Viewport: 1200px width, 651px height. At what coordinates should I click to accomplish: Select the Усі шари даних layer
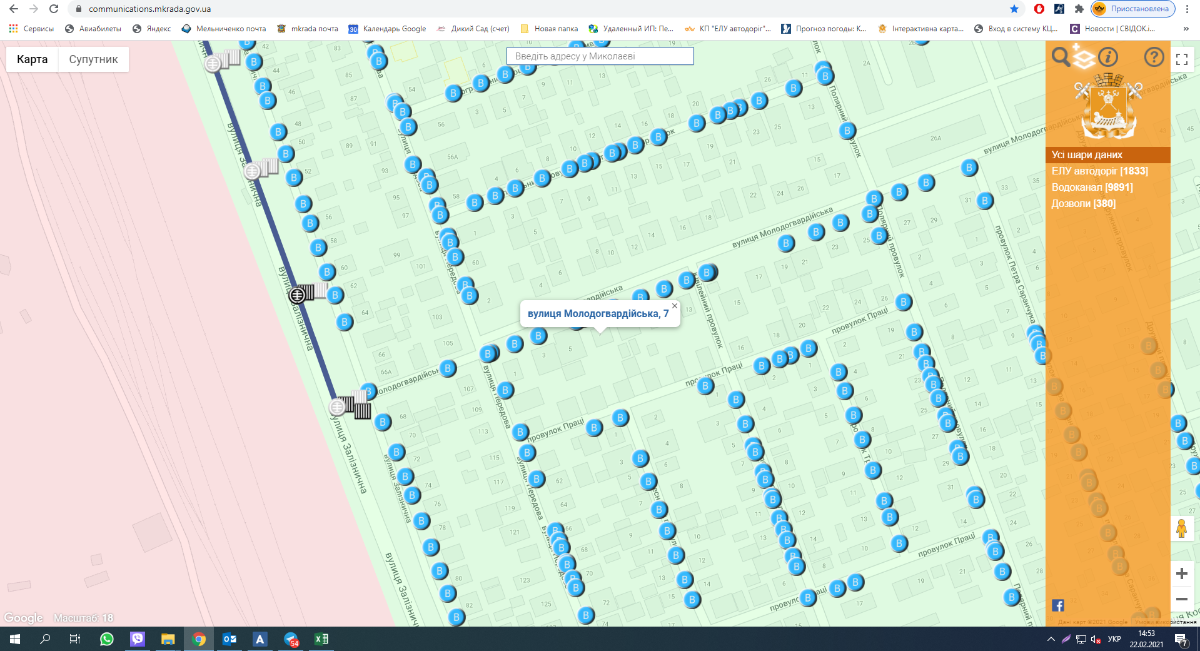click(x=1108, y=155)
